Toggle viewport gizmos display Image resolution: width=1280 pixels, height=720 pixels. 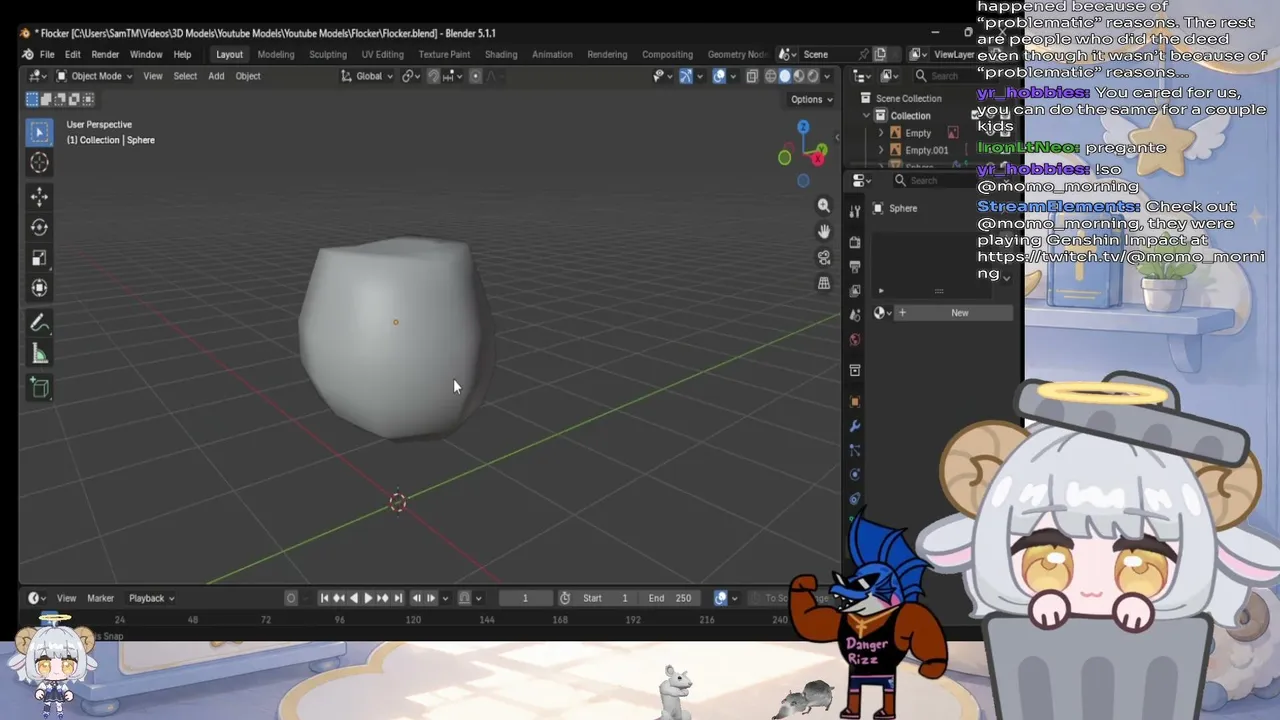coord(686,76)
